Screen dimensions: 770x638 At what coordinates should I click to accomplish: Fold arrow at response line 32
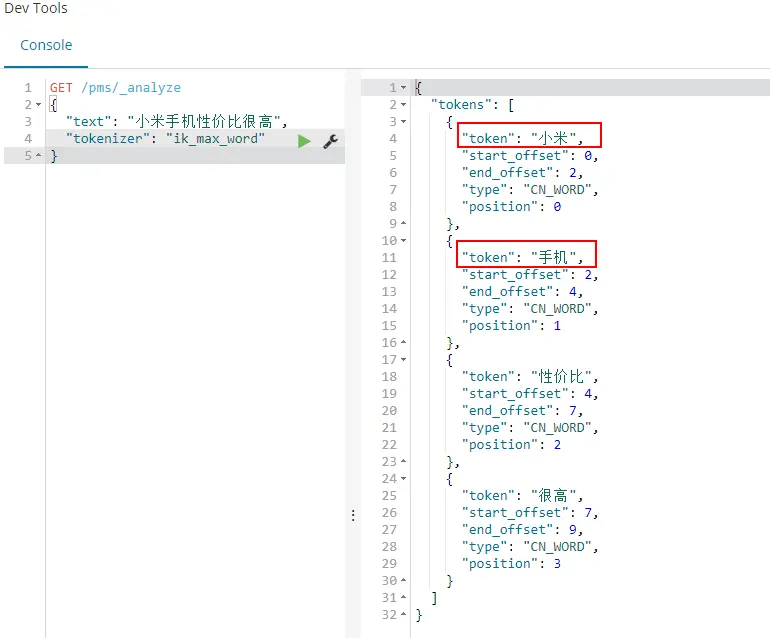click(404, 614)
